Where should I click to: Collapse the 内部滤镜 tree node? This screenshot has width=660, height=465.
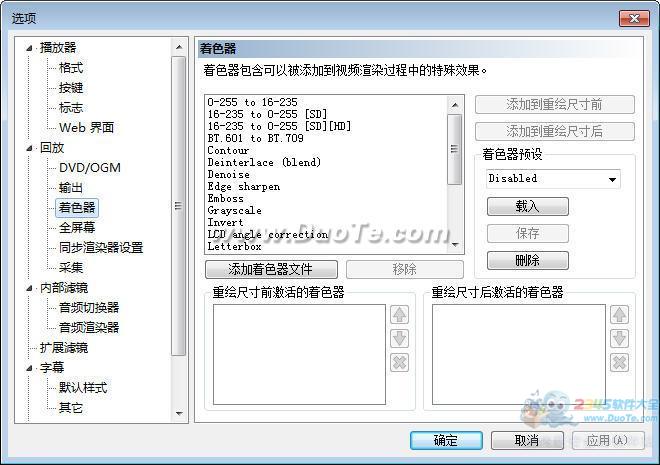click(31, 287)
